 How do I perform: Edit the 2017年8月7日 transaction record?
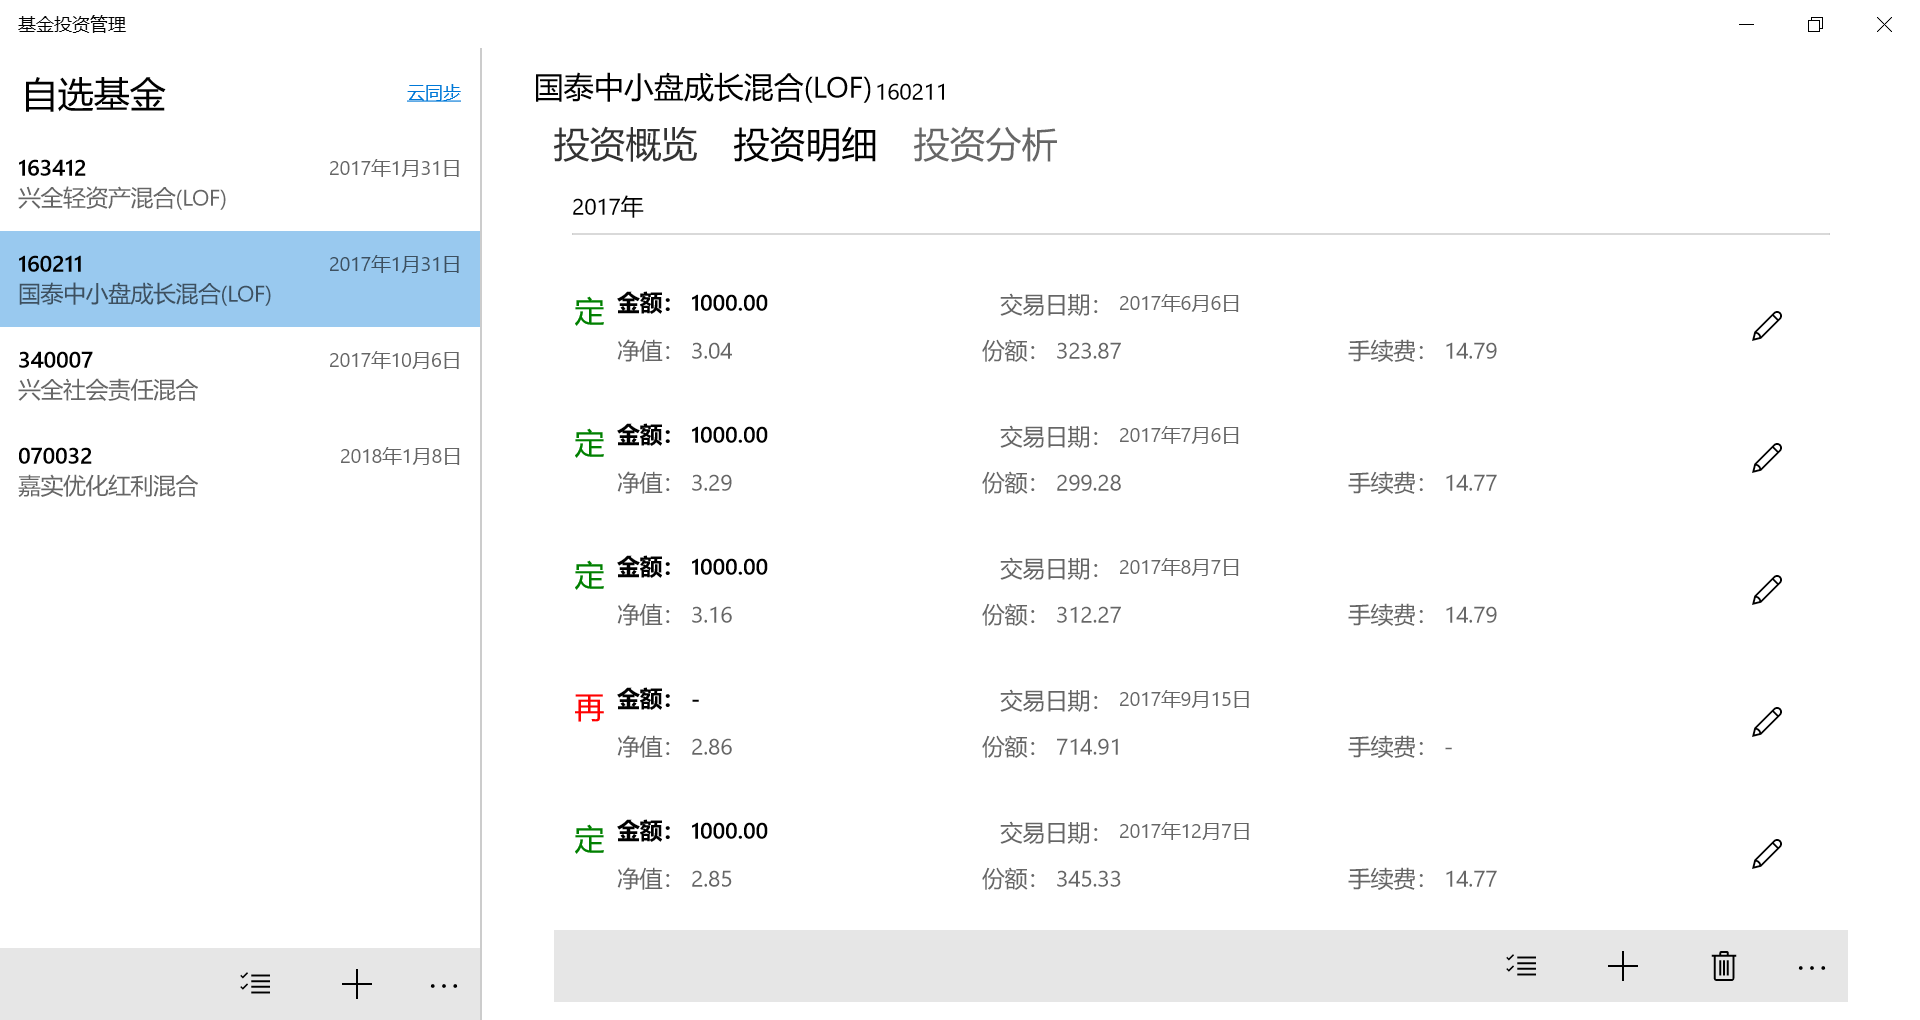[x=1767, y=588]
